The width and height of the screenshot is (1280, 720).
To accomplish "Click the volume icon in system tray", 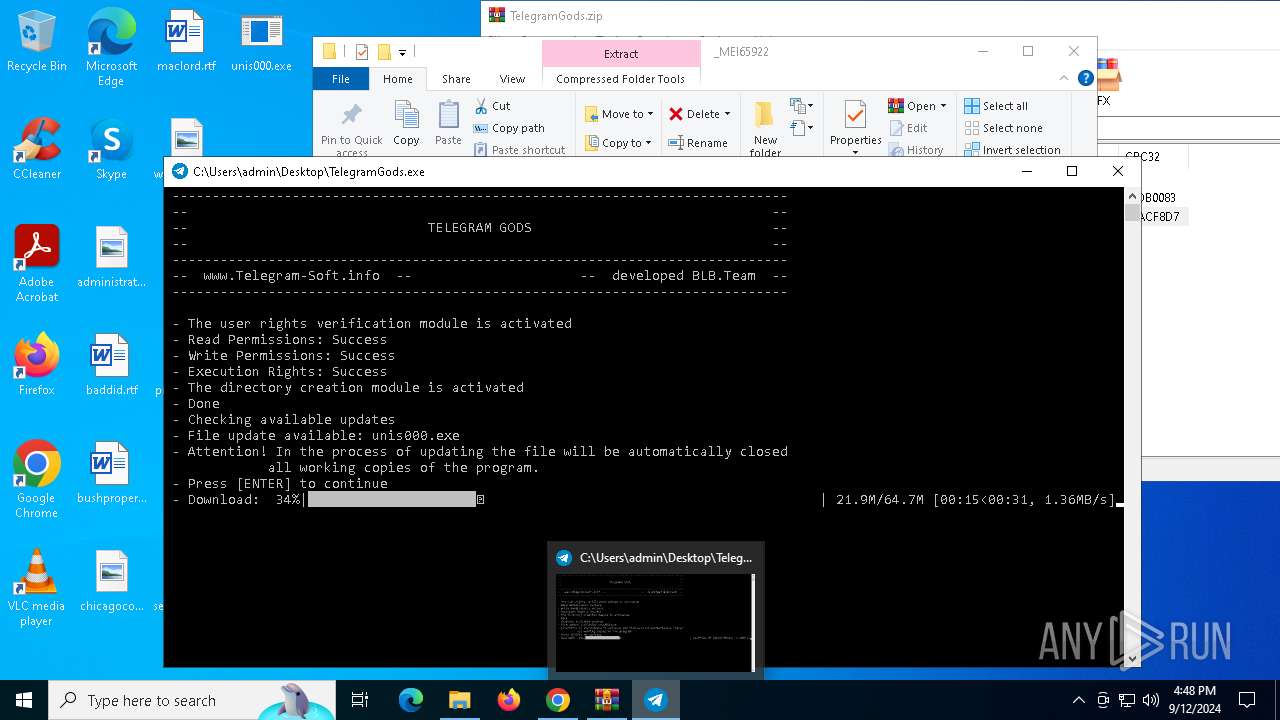I will [x=1150, y=700].
